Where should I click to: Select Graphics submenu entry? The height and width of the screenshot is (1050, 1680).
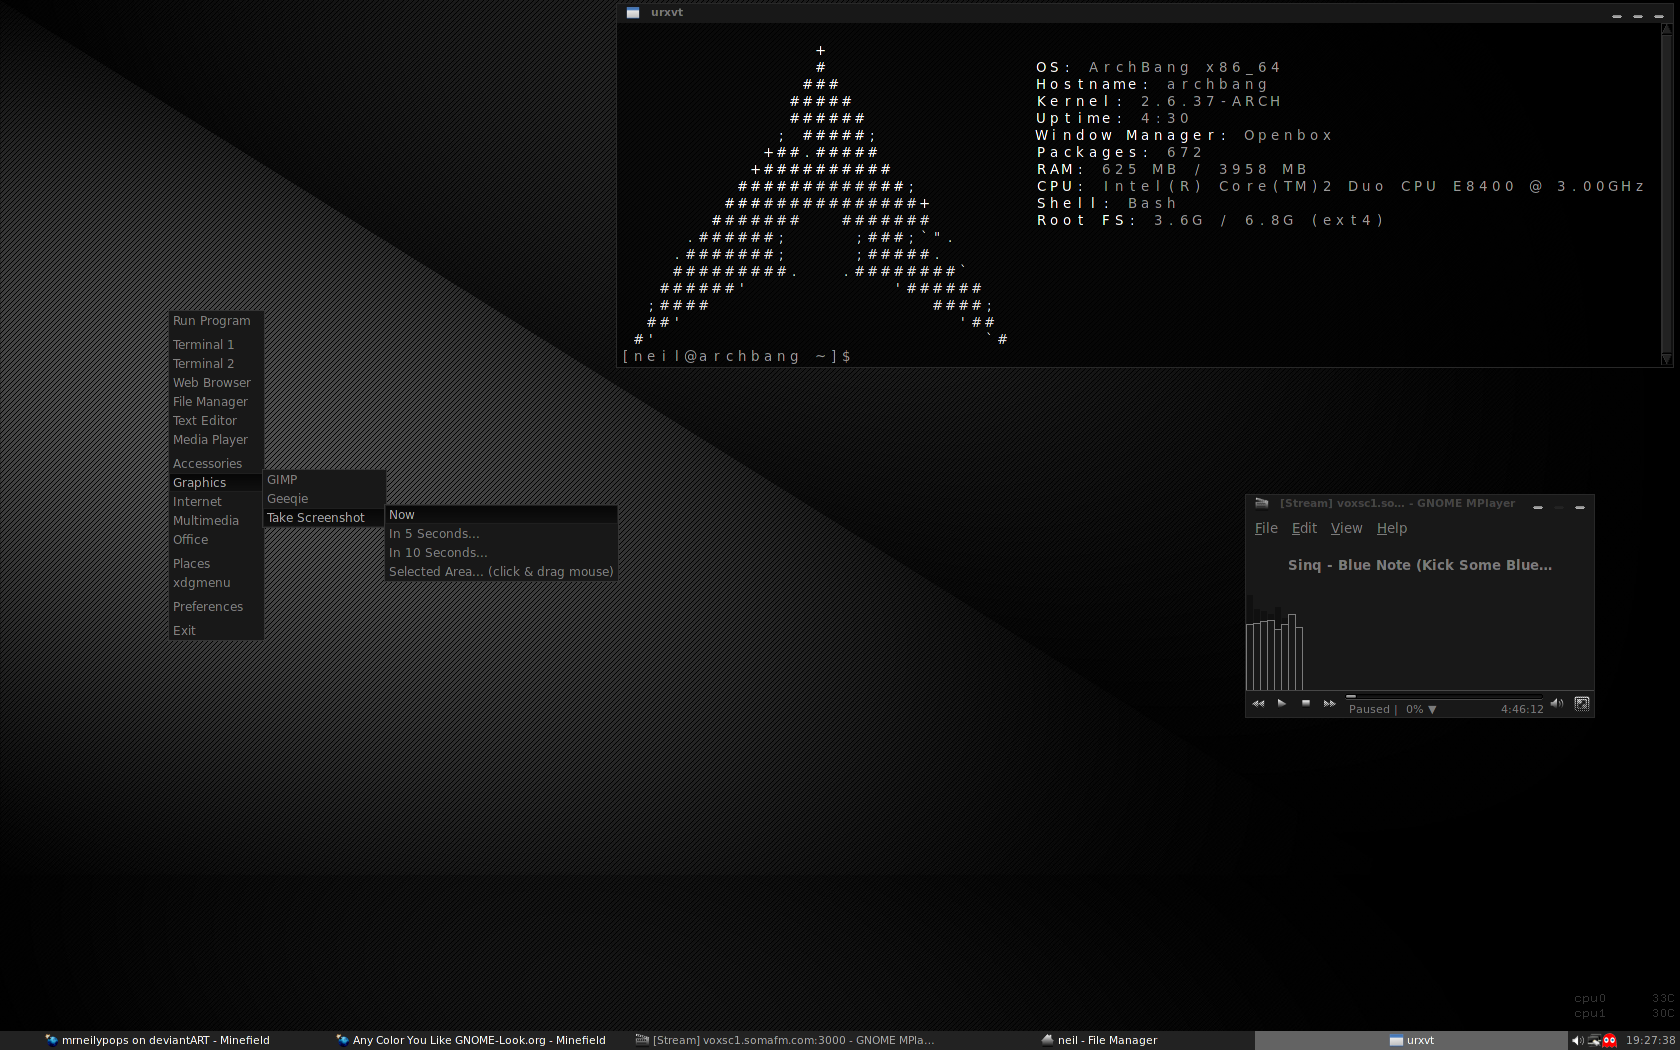[216, 483]
